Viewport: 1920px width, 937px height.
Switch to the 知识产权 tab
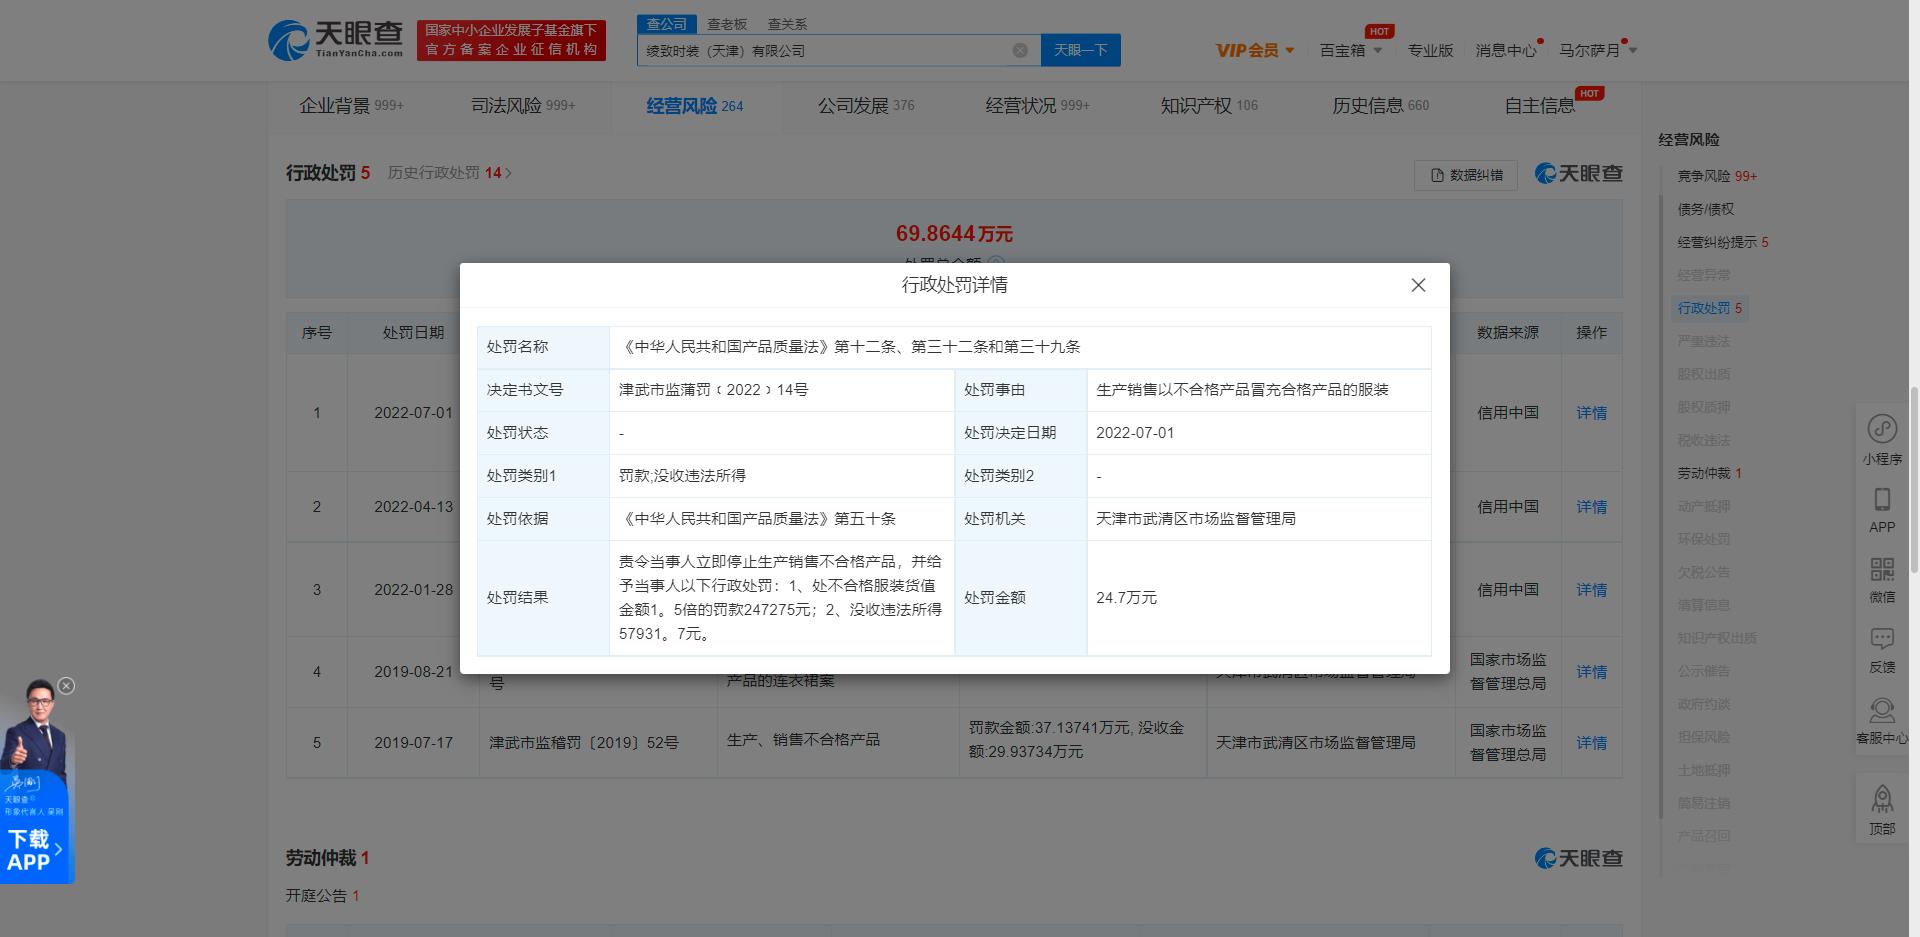click(1208, 106)
